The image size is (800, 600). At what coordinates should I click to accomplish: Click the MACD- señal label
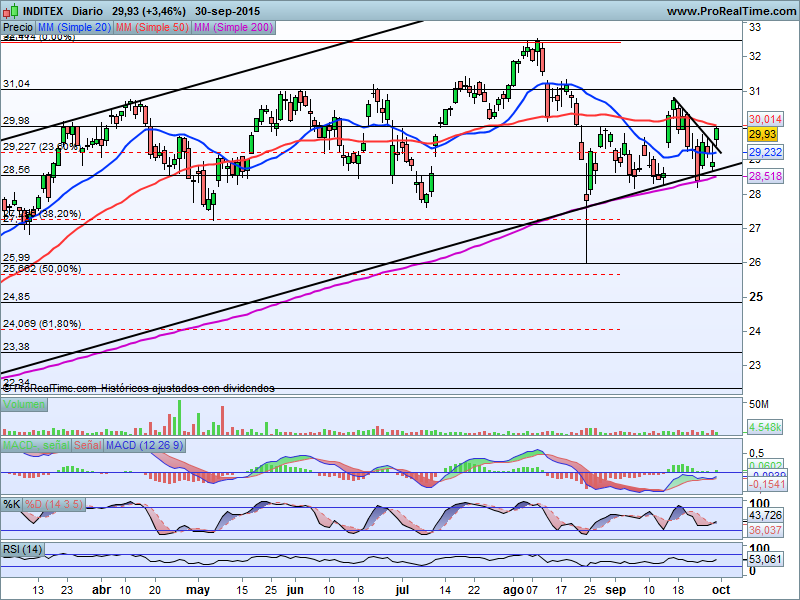pos(36,445)
